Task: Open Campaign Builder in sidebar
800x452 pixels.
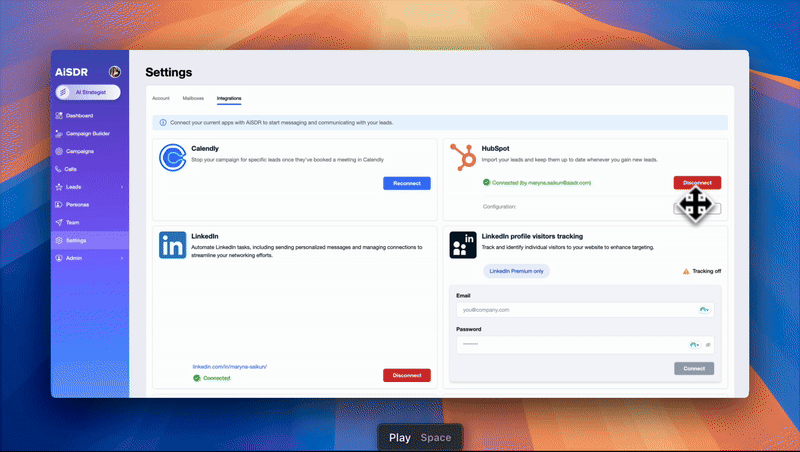Action: pos(87,133)
